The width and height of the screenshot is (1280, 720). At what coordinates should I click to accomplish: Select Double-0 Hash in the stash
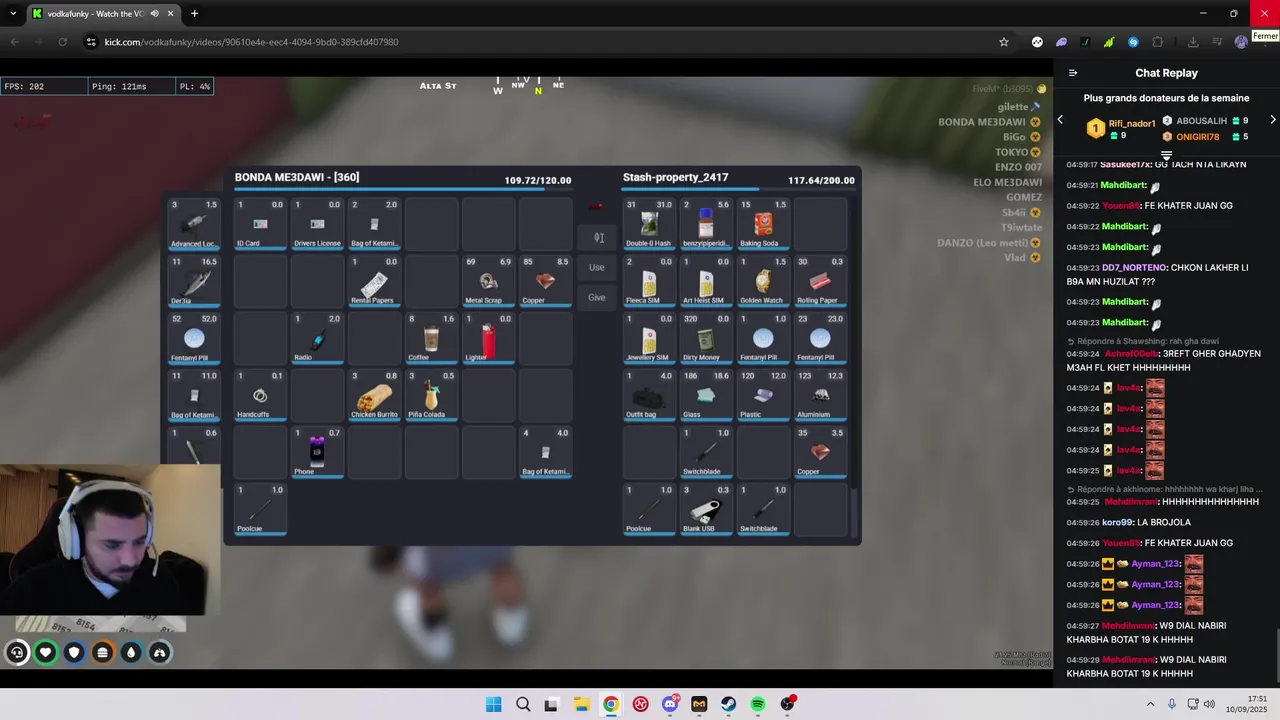click(x=649, y=223)
